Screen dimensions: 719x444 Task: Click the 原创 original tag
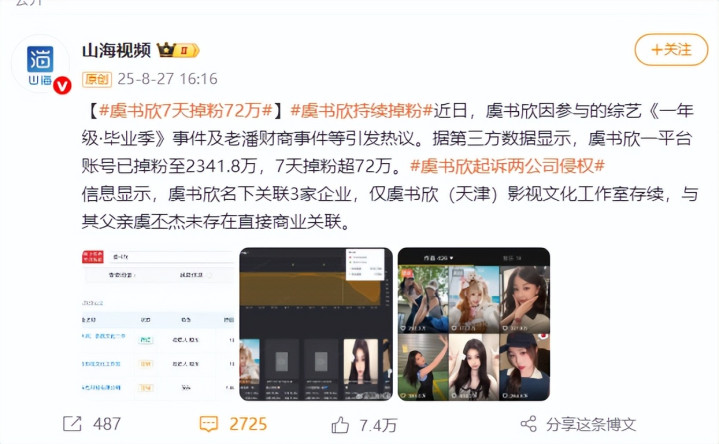coord(97,79)
